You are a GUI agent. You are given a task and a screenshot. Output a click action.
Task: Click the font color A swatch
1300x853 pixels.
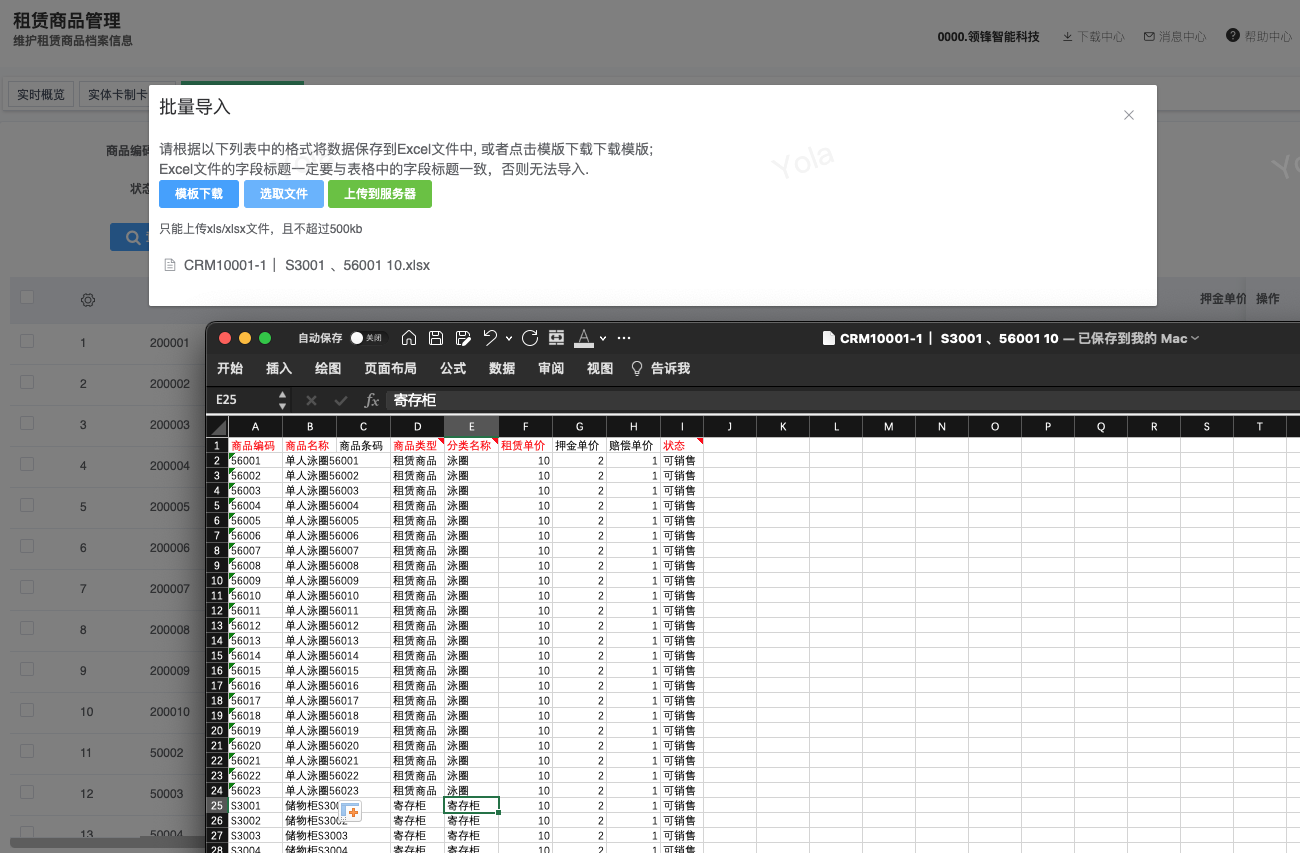click(x=584, y=338)
